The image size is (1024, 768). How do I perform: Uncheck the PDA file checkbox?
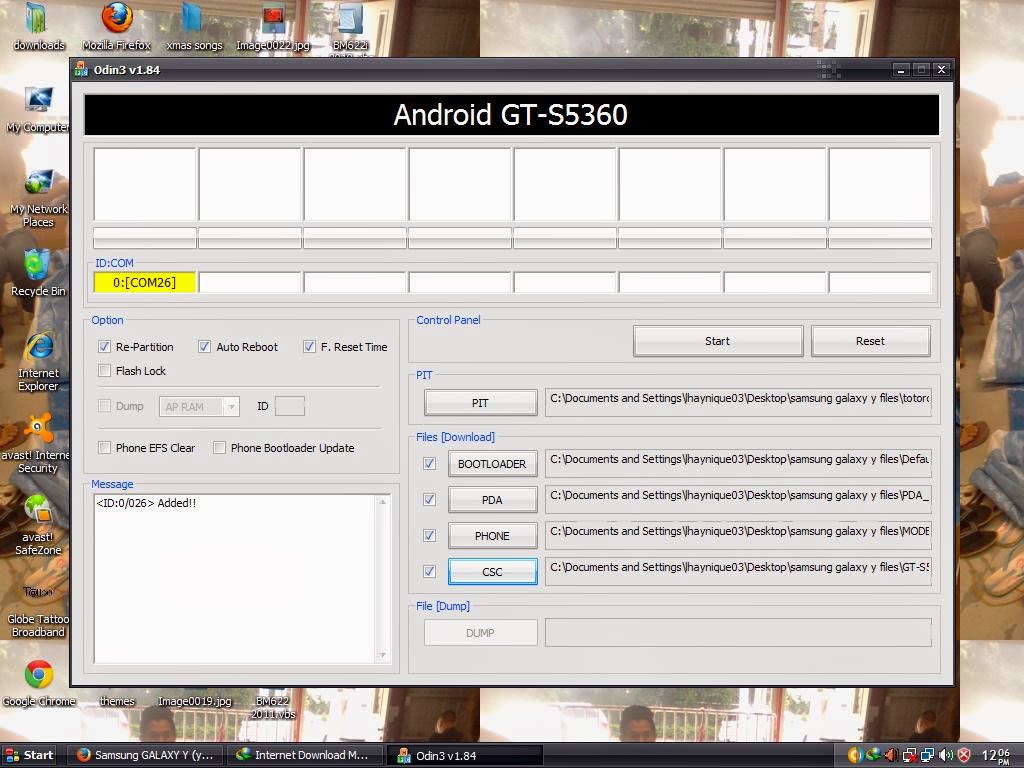[429, 500]
